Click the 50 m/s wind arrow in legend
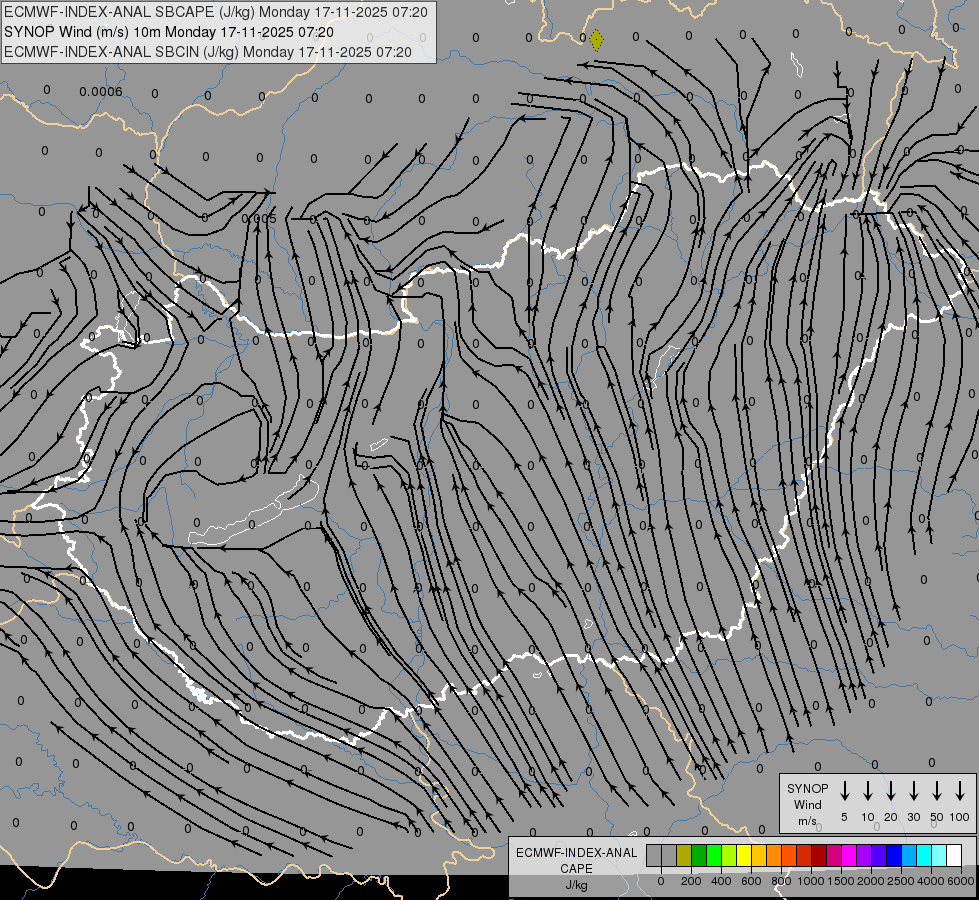Screen dimensions: 979x900 pos(937,790)
